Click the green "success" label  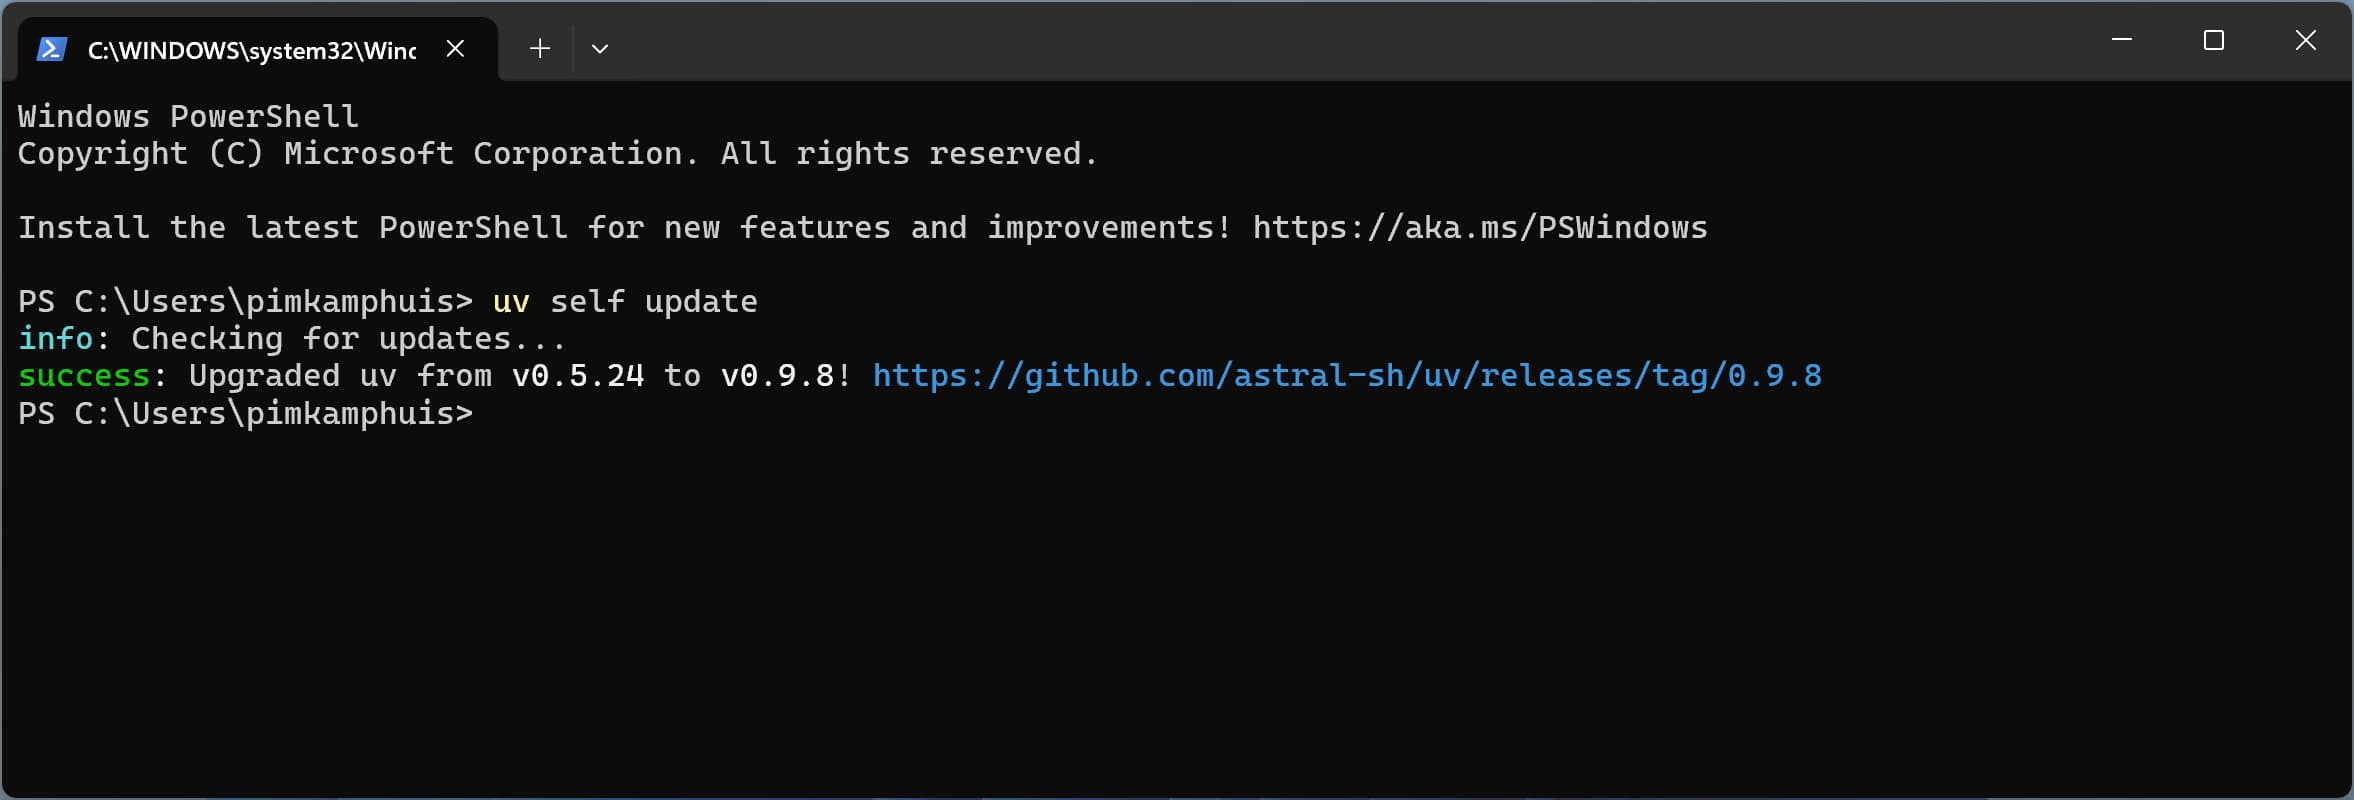tap(84, 376)
